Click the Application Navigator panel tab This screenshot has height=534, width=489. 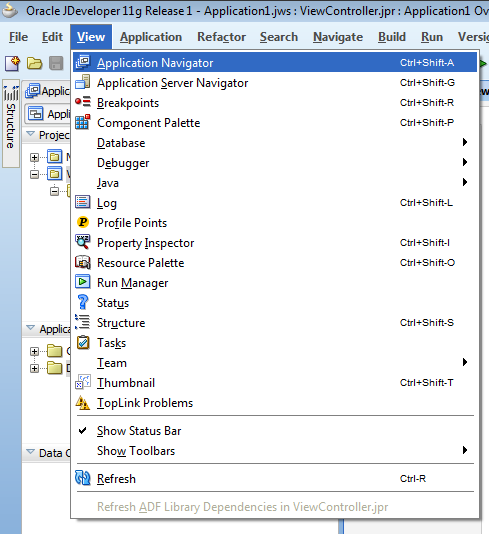[47, 91]
